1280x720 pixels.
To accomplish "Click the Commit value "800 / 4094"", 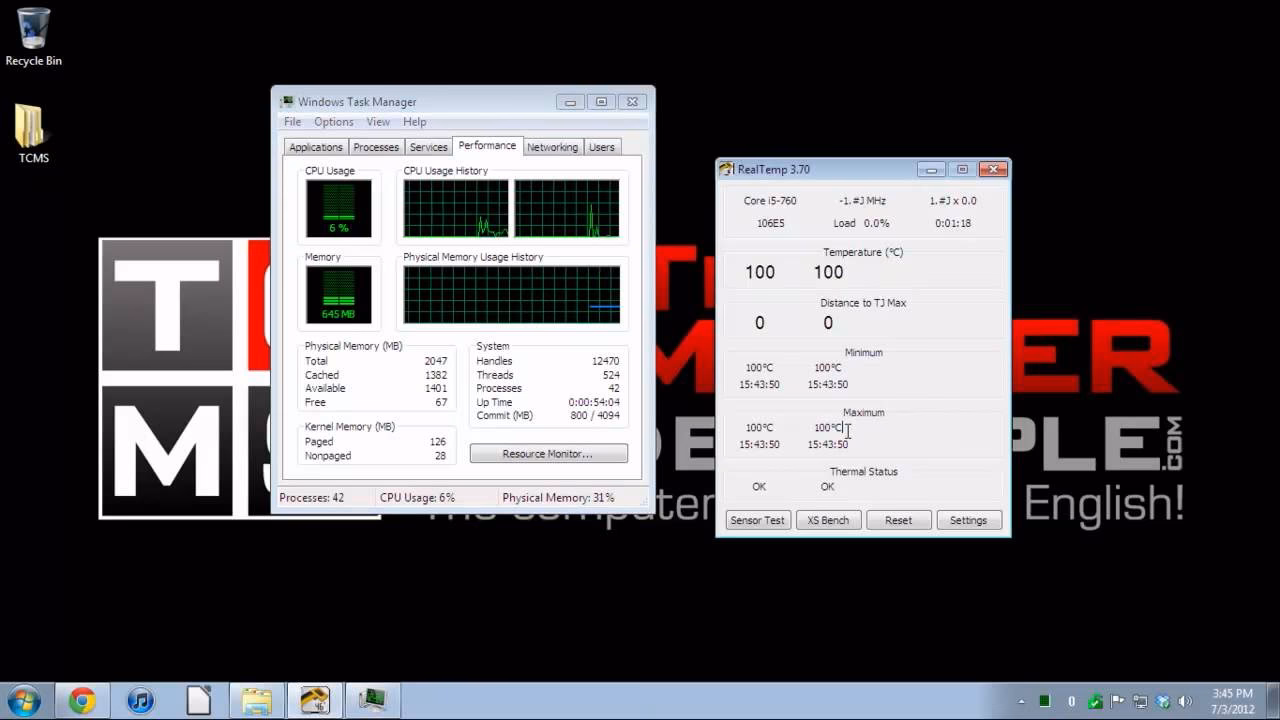I will (x=594, y=416).
